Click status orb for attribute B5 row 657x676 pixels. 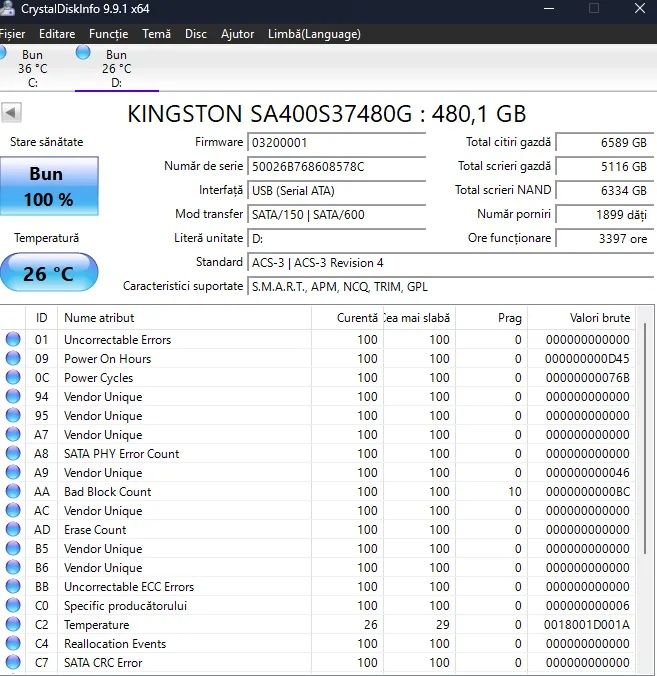coord(13,548)
